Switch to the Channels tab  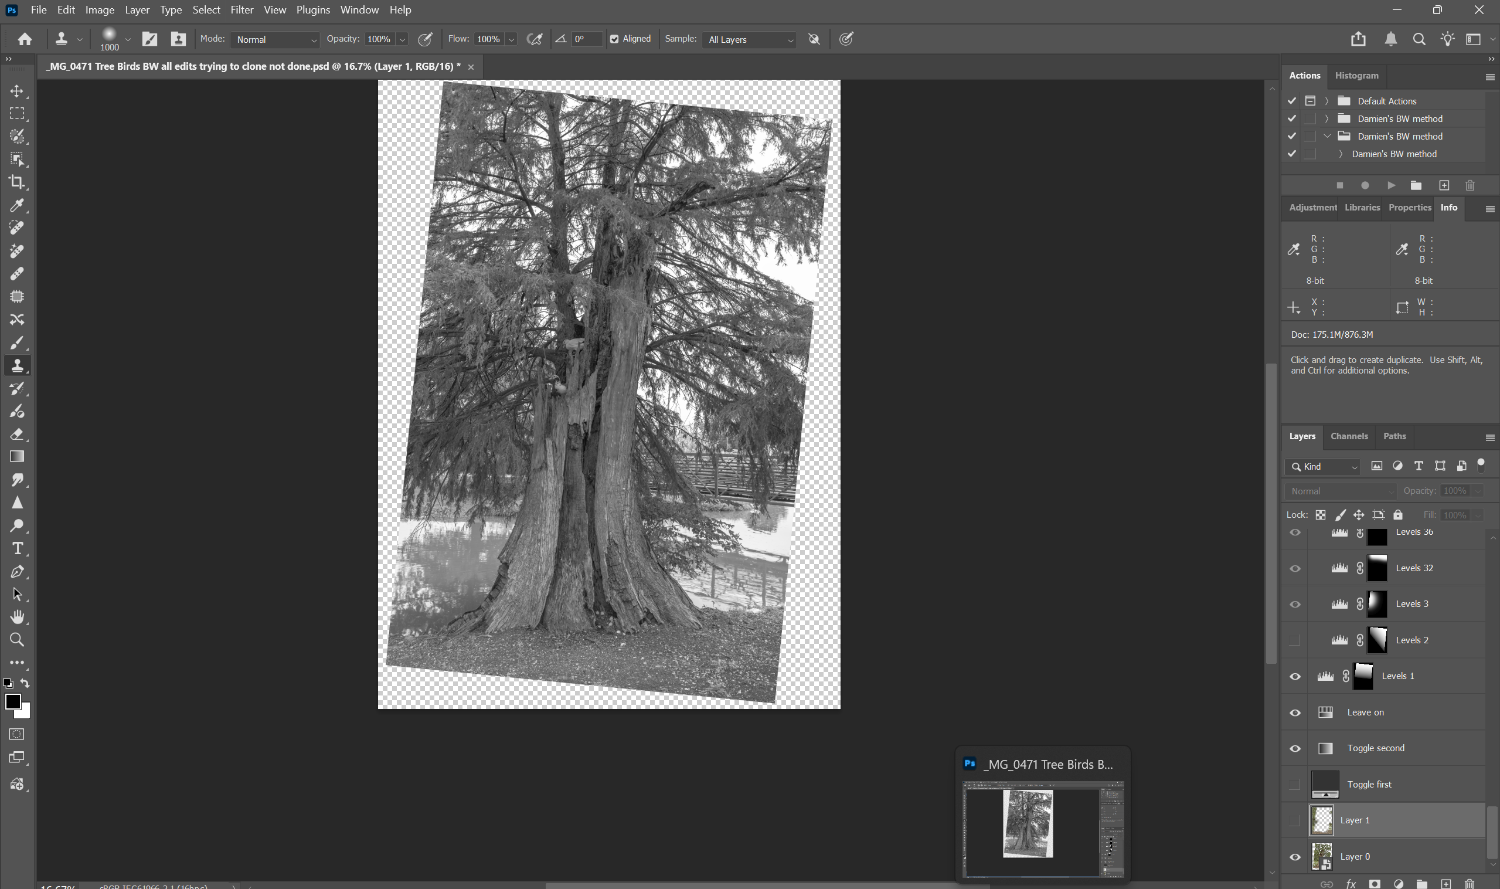(1349, 436)
